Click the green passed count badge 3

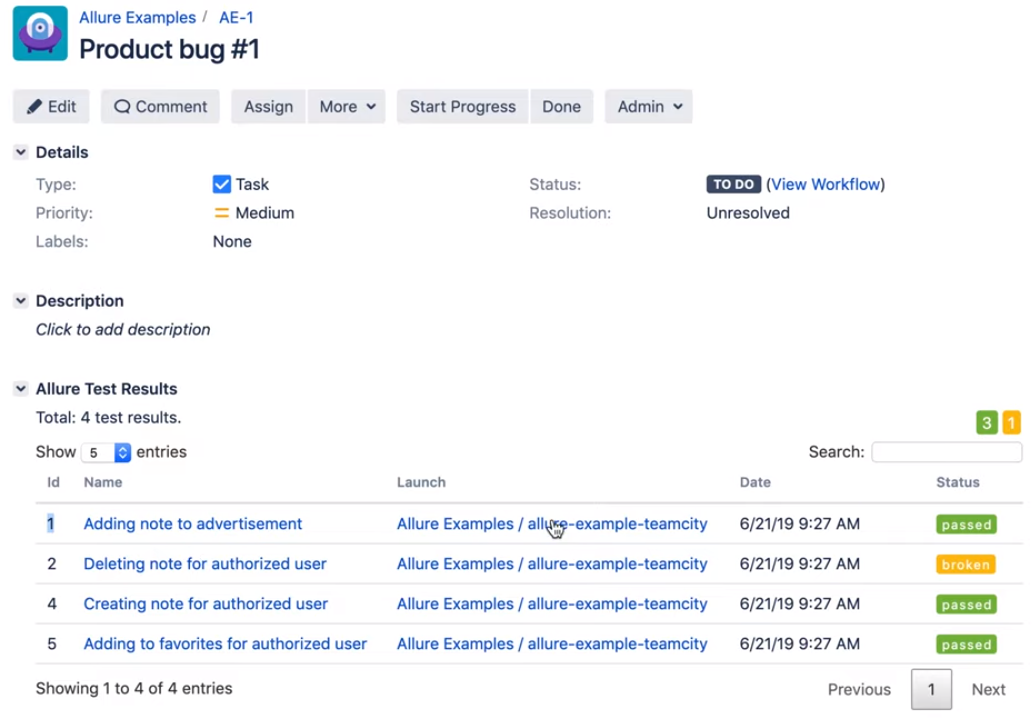pos(987,423)
